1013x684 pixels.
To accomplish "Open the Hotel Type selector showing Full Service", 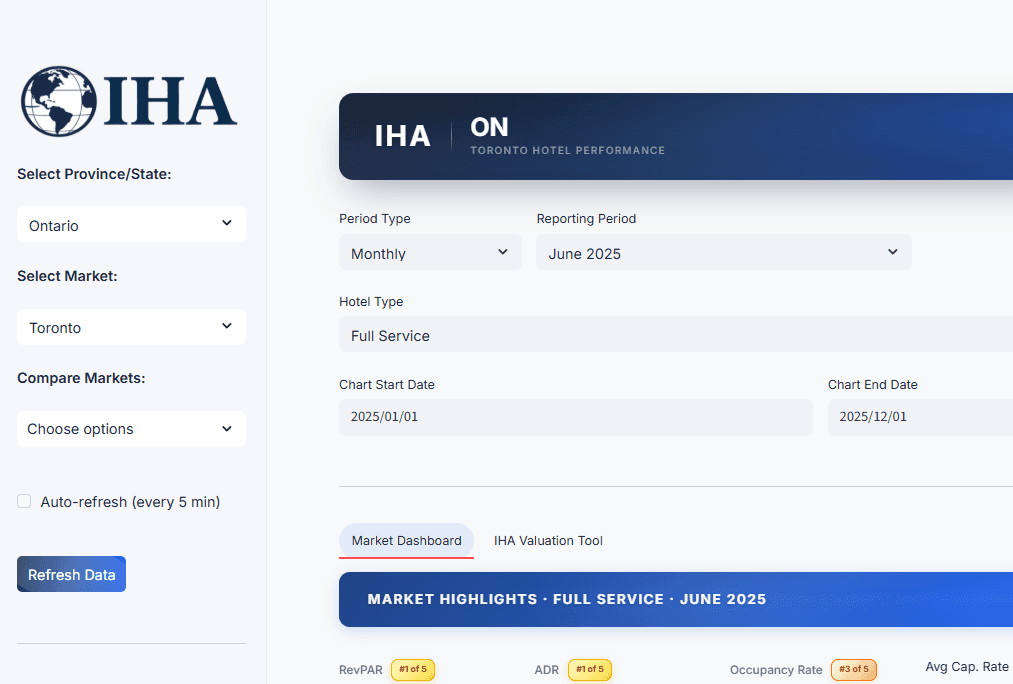I will (675, 335).
